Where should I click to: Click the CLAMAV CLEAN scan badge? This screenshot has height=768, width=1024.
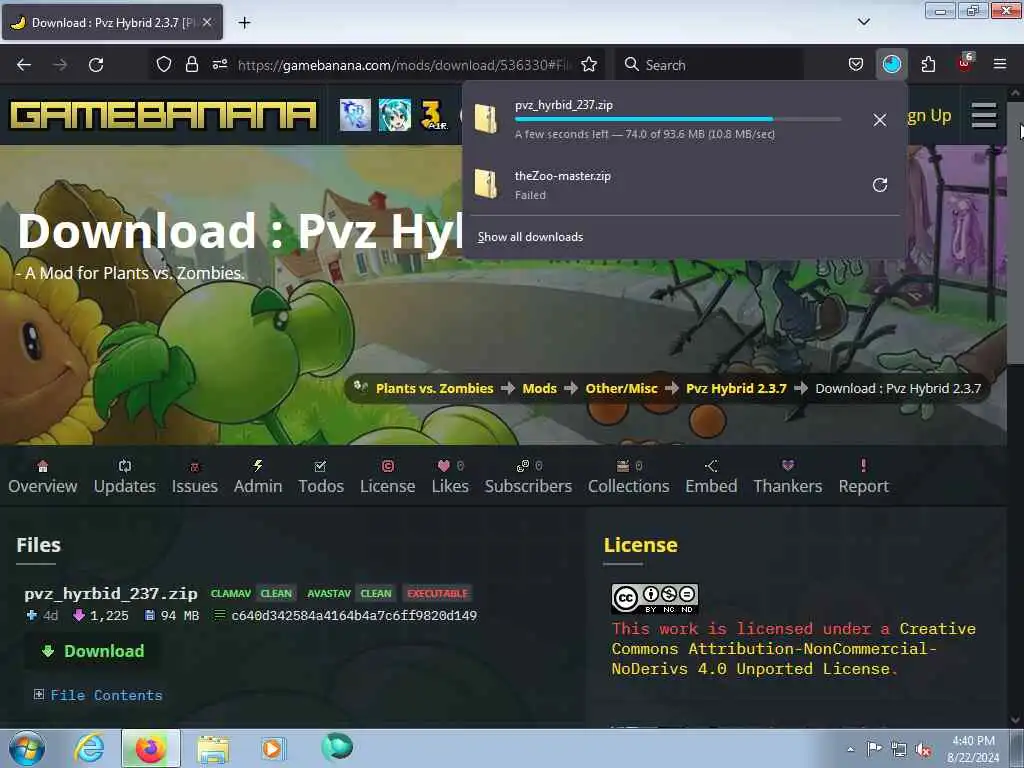pyautogui.click(x=251, y=594)
